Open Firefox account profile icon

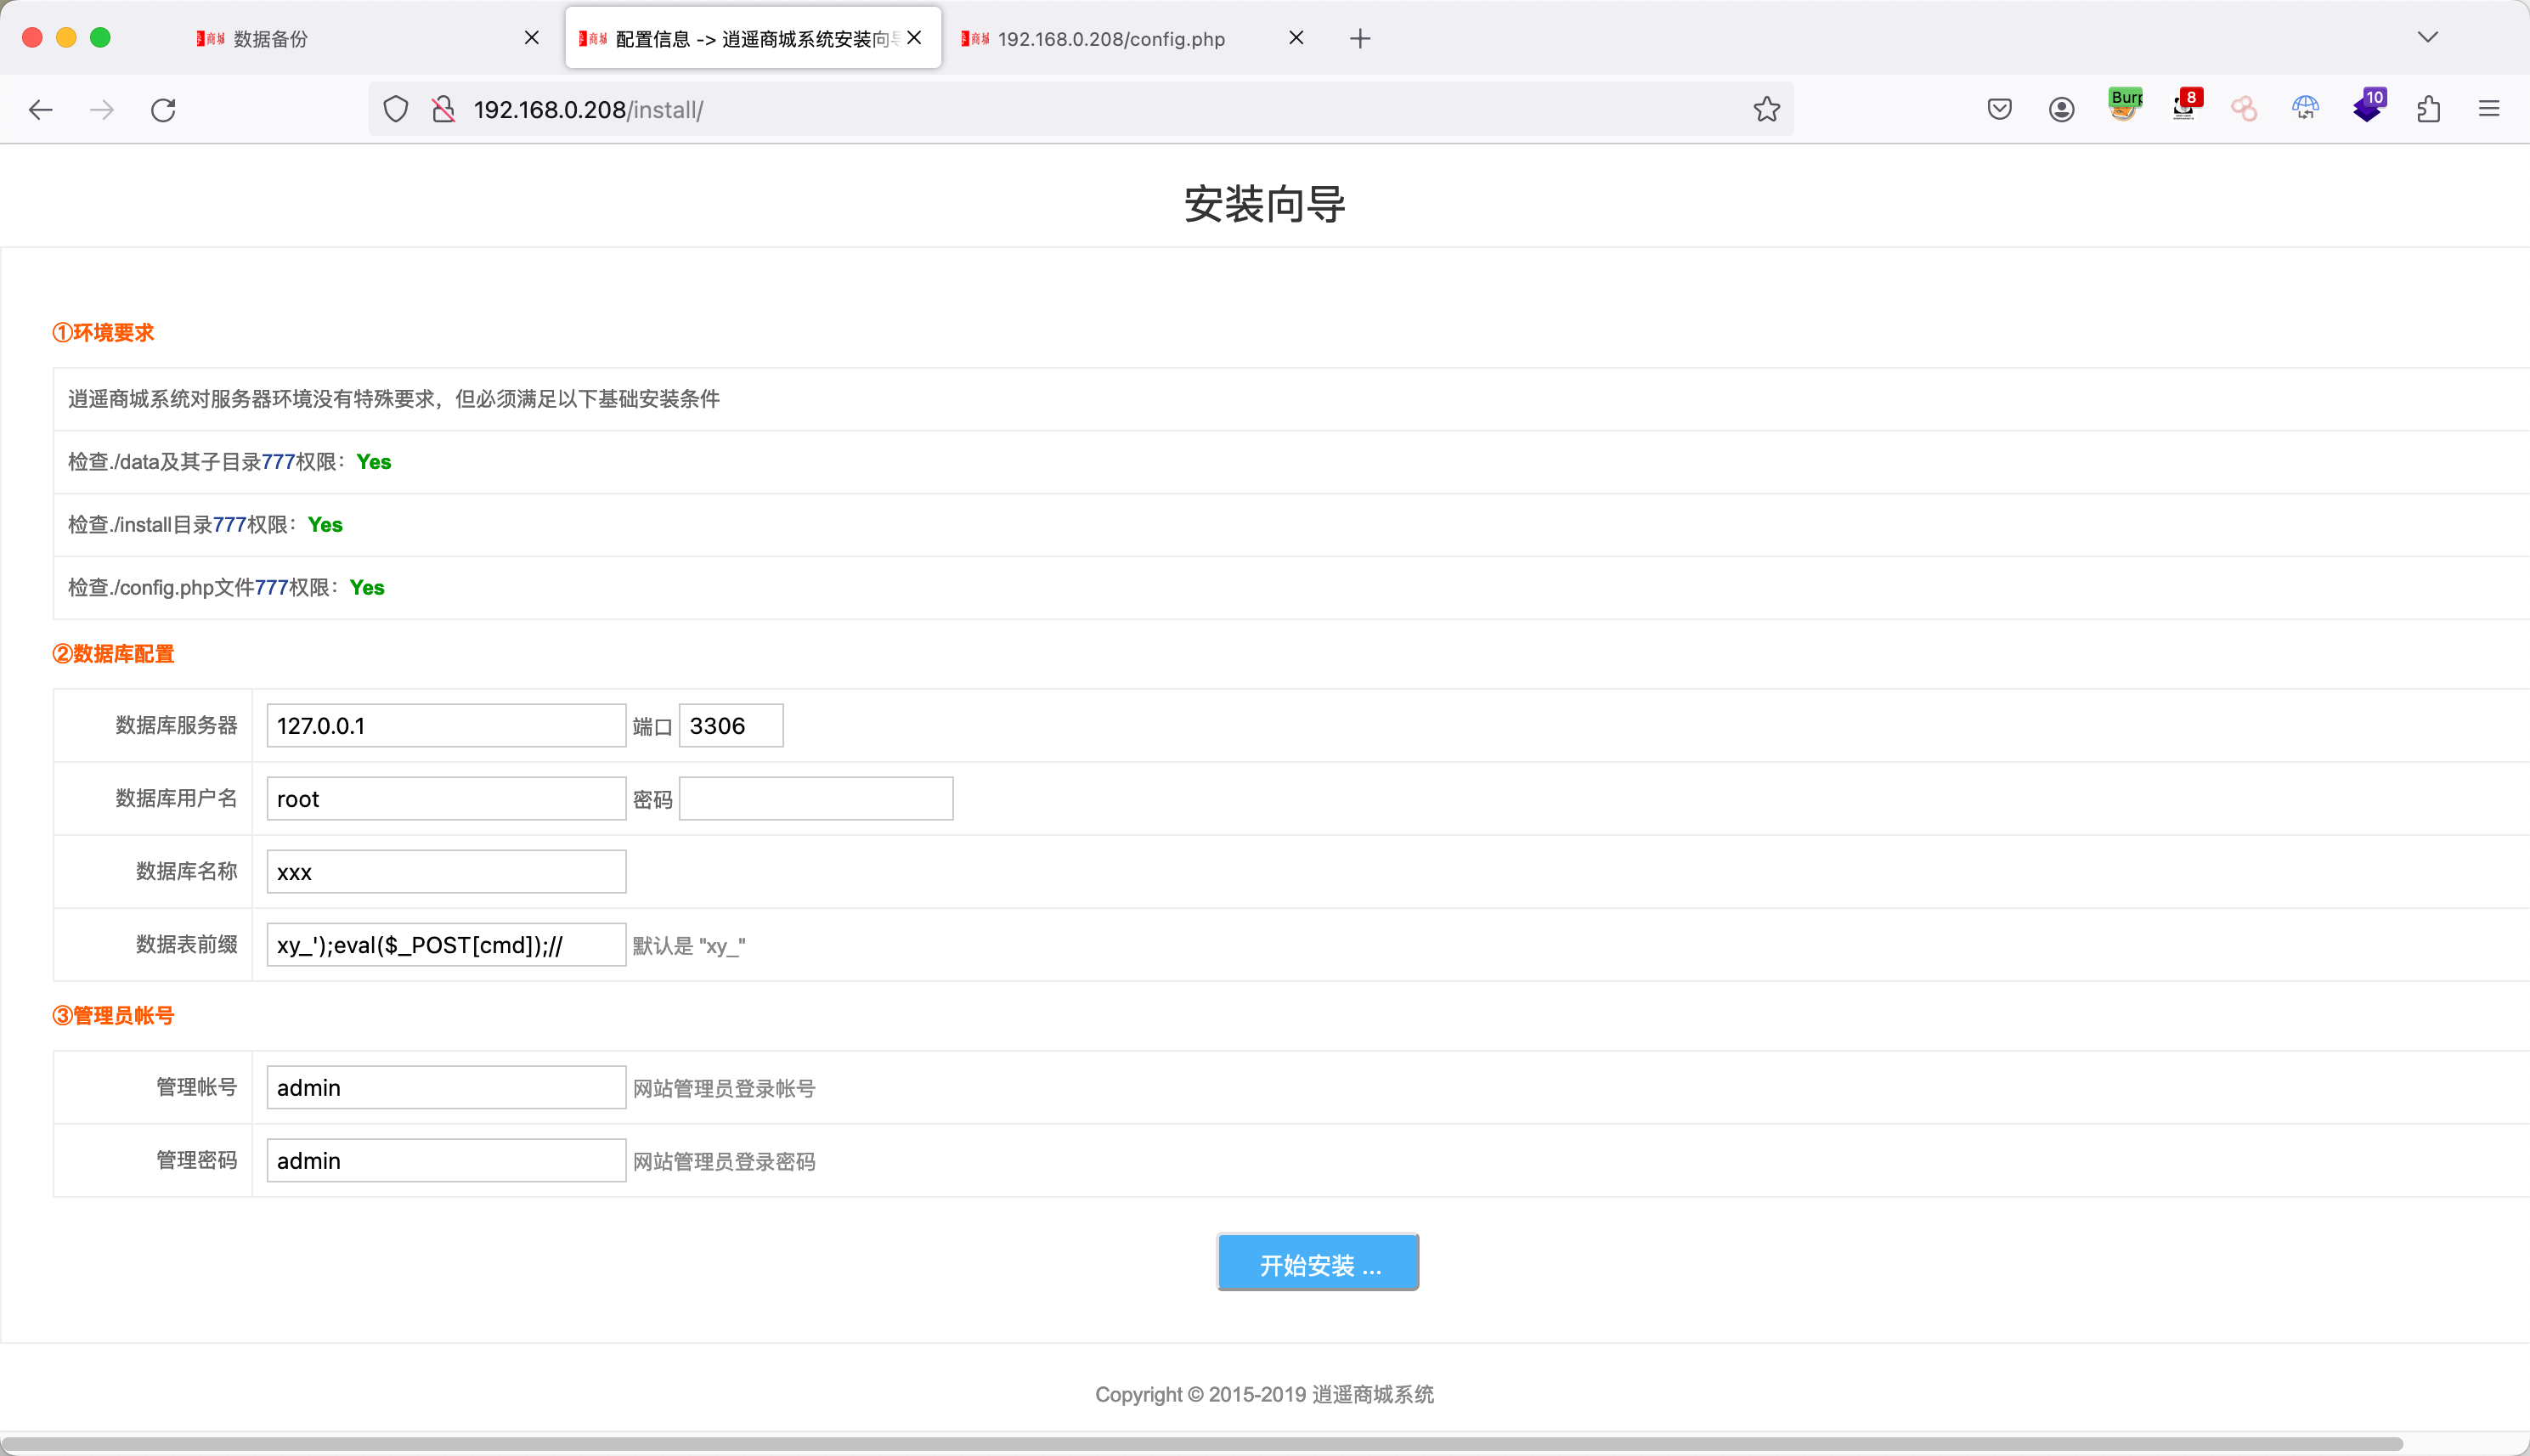[2061, 109]
